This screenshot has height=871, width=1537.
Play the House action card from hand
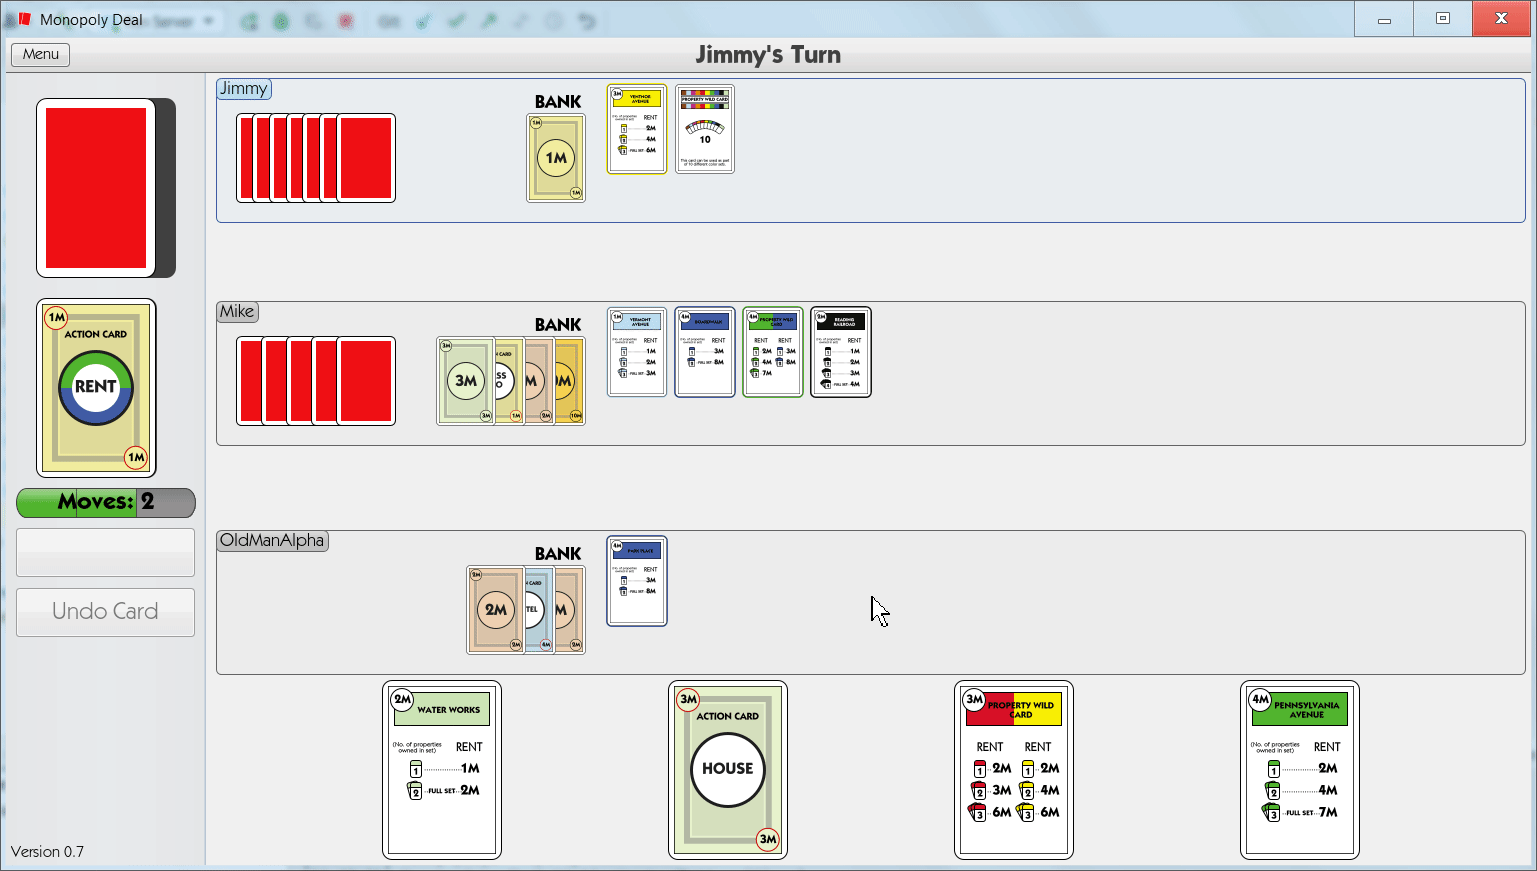click(728, 770)
